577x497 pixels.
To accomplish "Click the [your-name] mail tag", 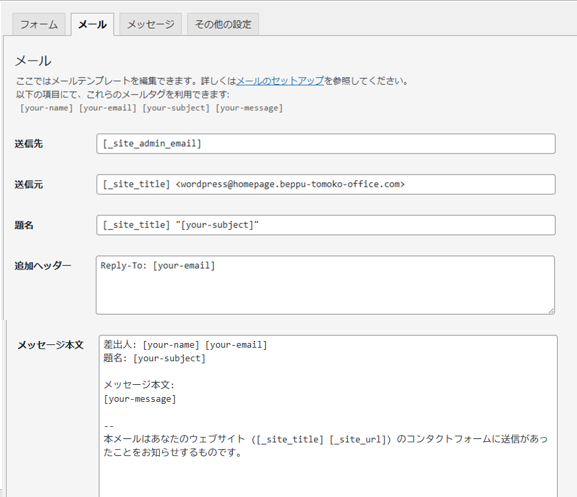I will click(x=46, y=108).
